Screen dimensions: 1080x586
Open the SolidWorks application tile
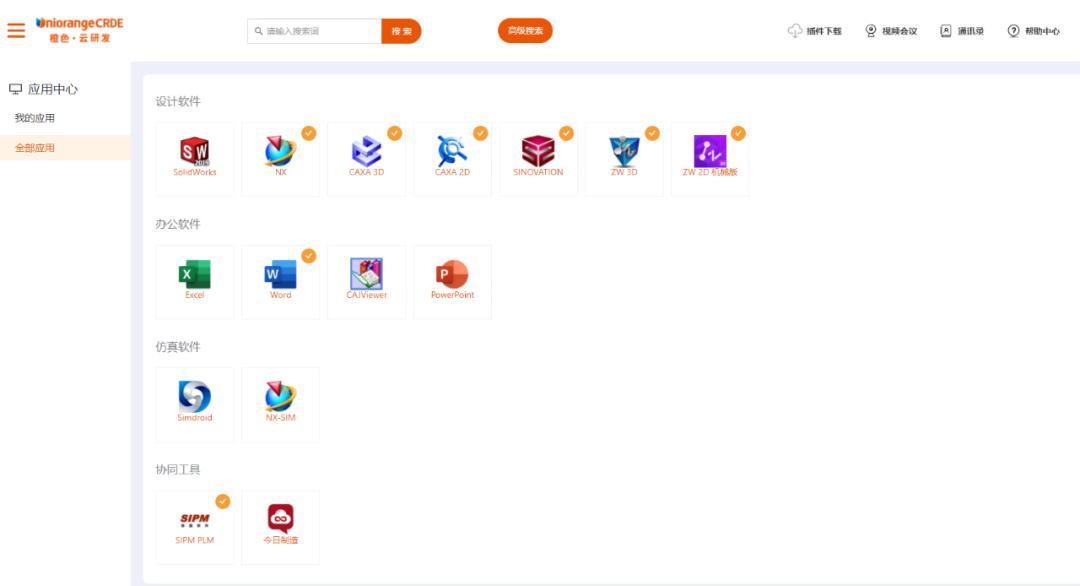pyautogui.click(x=195, y=159)
